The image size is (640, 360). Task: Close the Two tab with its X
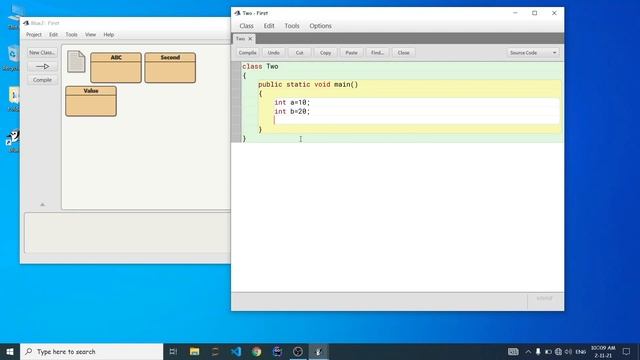(250, 39)
